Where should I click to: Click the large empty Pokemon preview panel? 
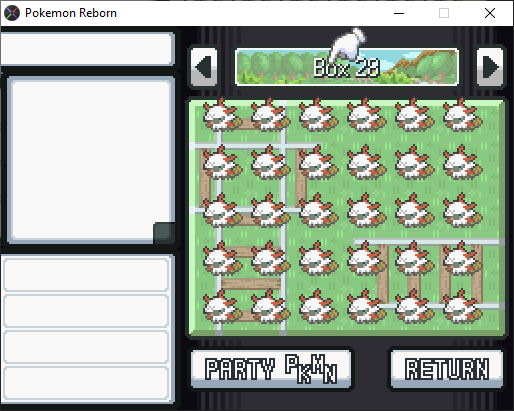pos(91,160)
